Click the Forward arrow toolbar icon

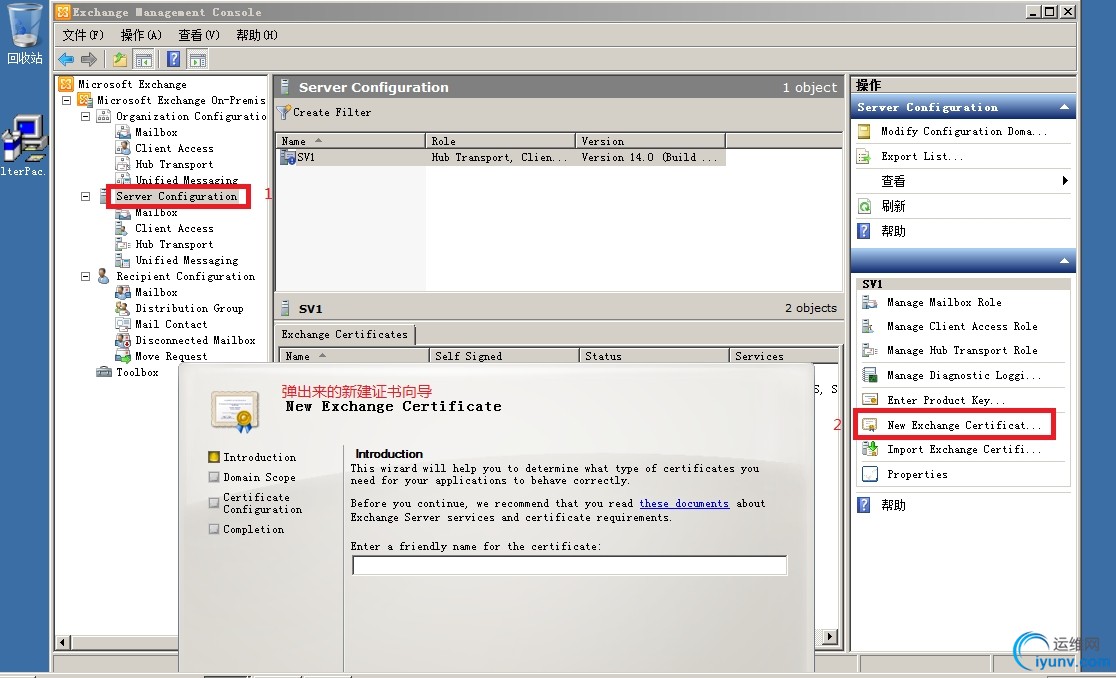coord(89,59)
